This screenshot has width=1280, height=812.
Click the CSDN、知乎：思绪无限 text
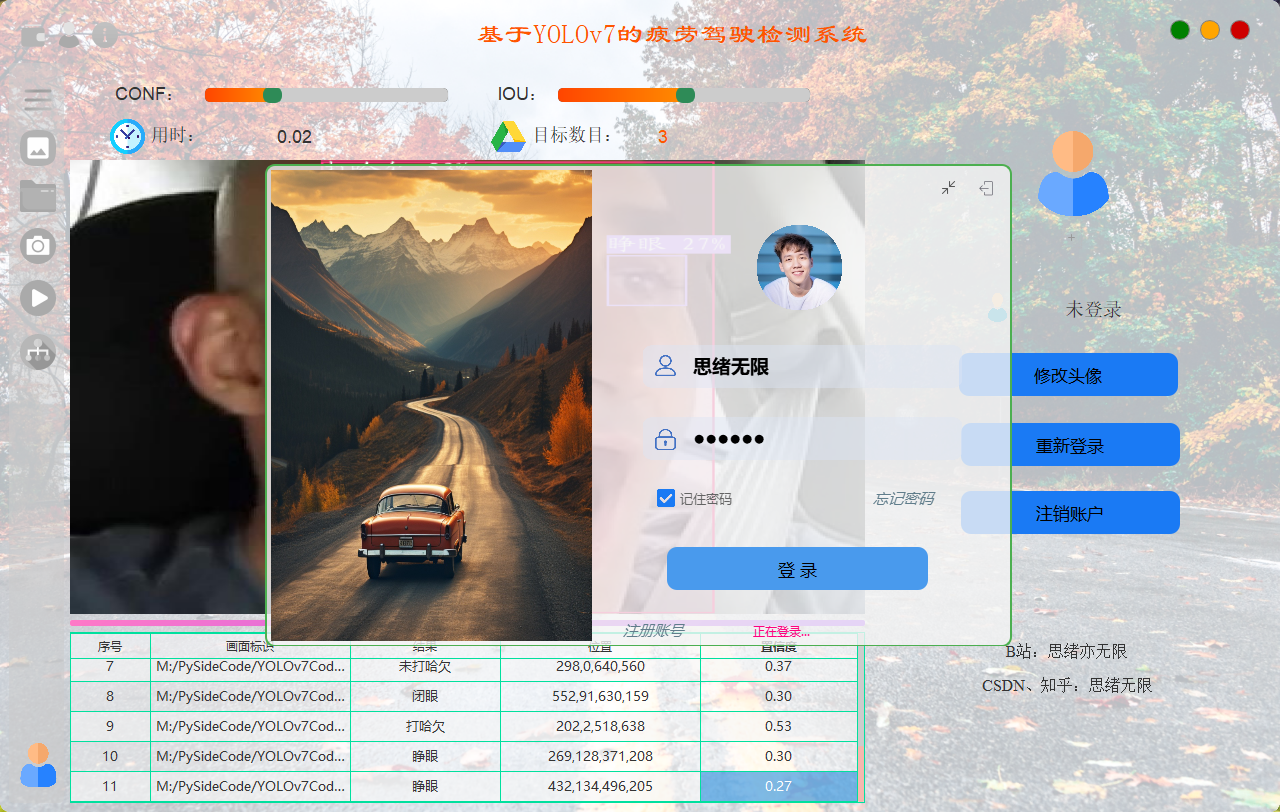[x=1067, y=685]
